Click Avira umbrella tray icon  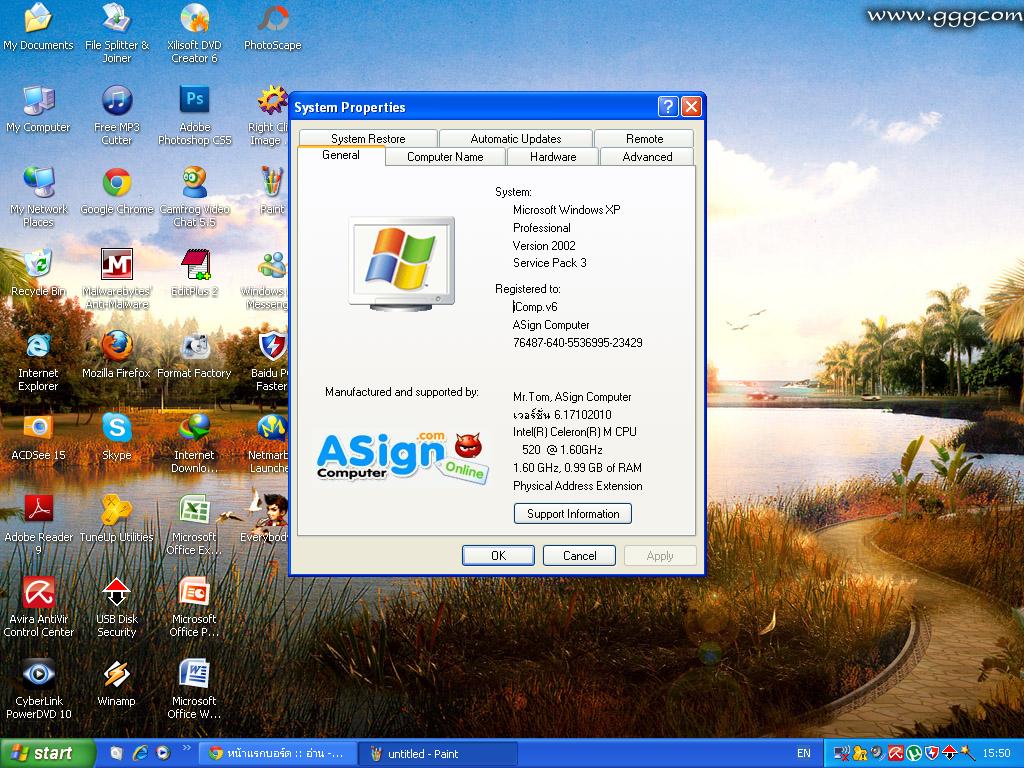point(895,754)
